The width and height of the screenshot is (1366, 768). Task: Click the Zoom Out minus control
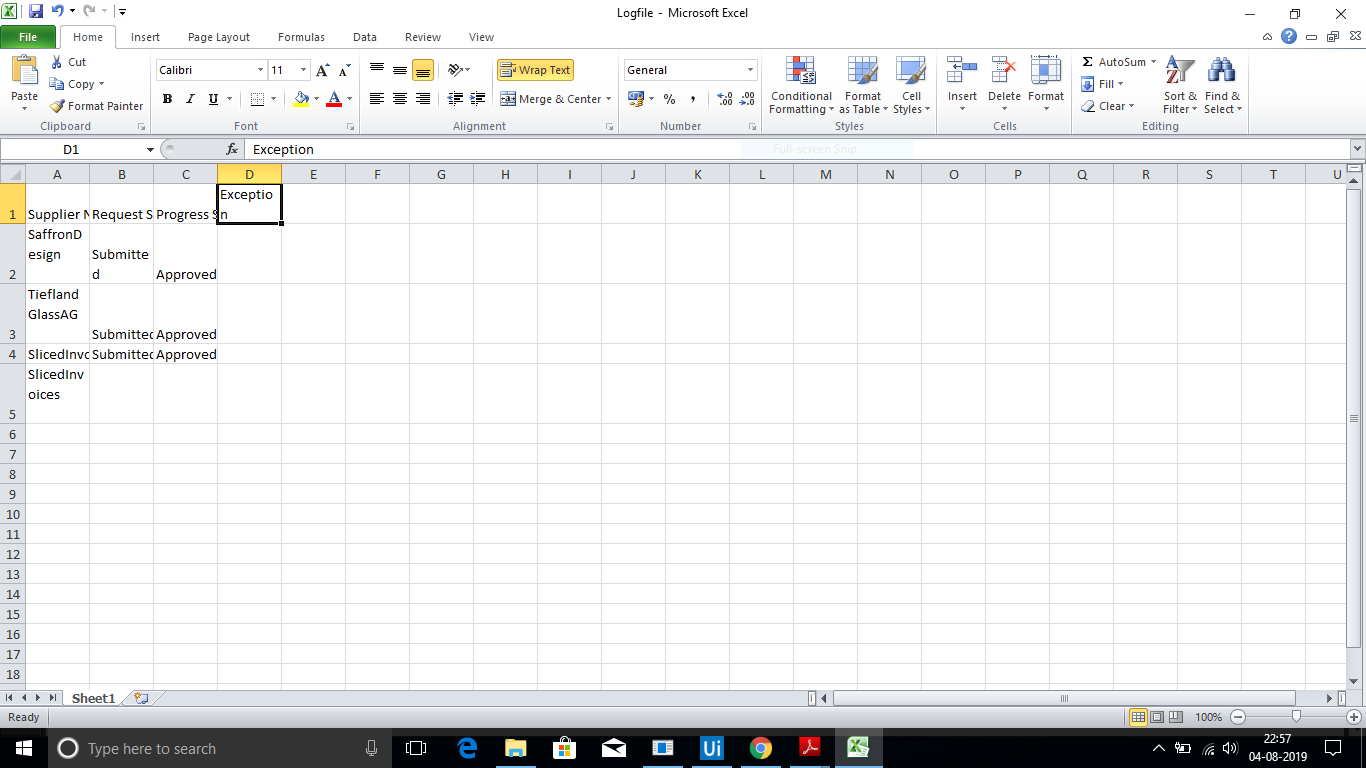click(x=1237, y=717)
